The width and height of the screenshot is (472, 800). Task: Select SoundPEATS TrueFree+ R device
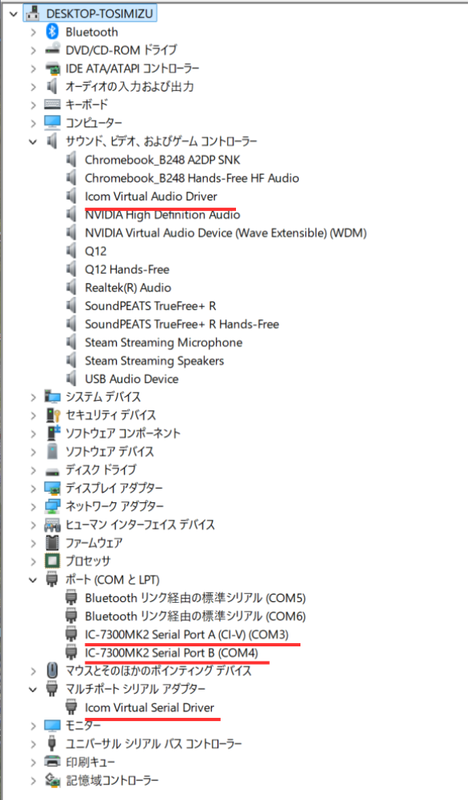[x=150, y=306]
